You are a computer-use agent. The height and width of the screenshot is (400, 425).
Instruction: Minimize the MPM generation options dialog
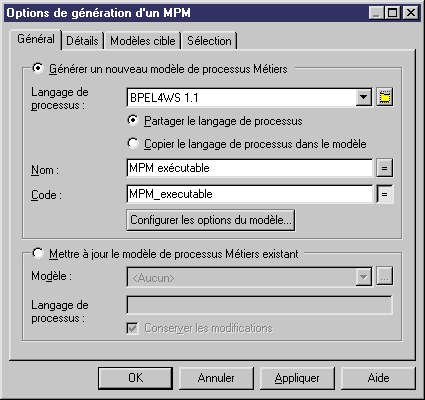[x=376, y=13]
